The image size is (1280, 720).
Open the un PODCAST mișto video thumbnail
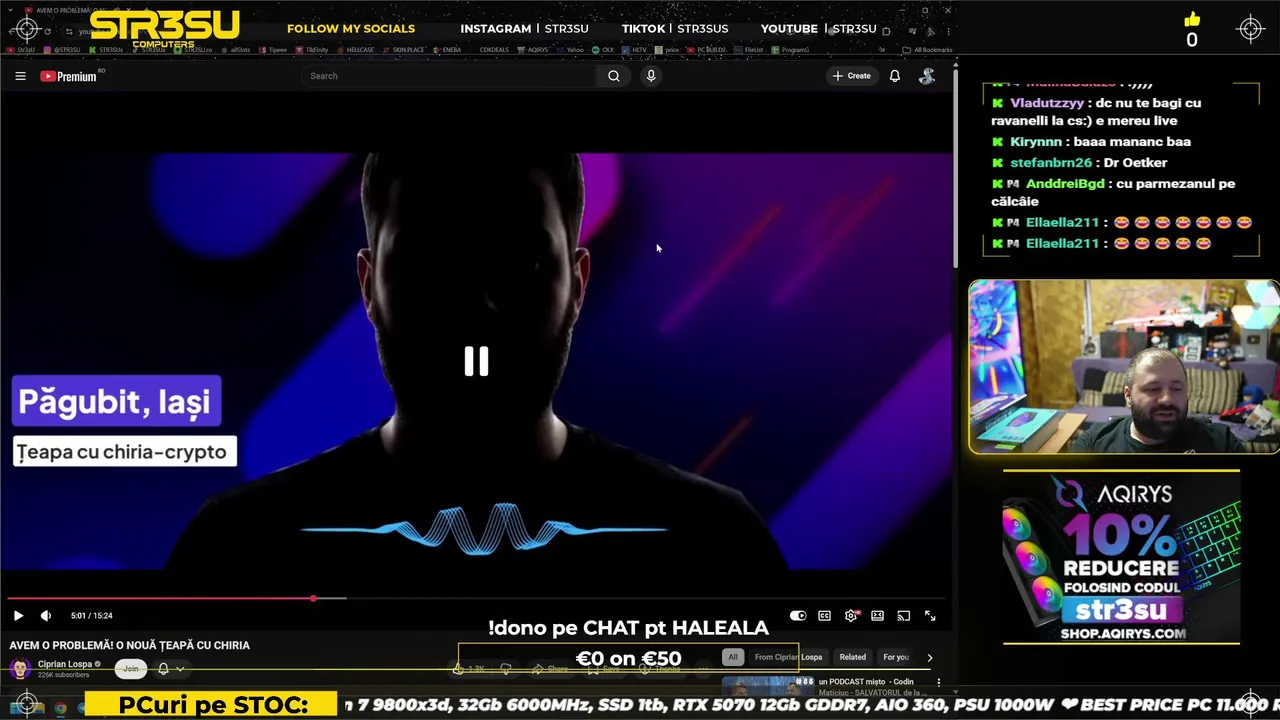click(768, 686)
